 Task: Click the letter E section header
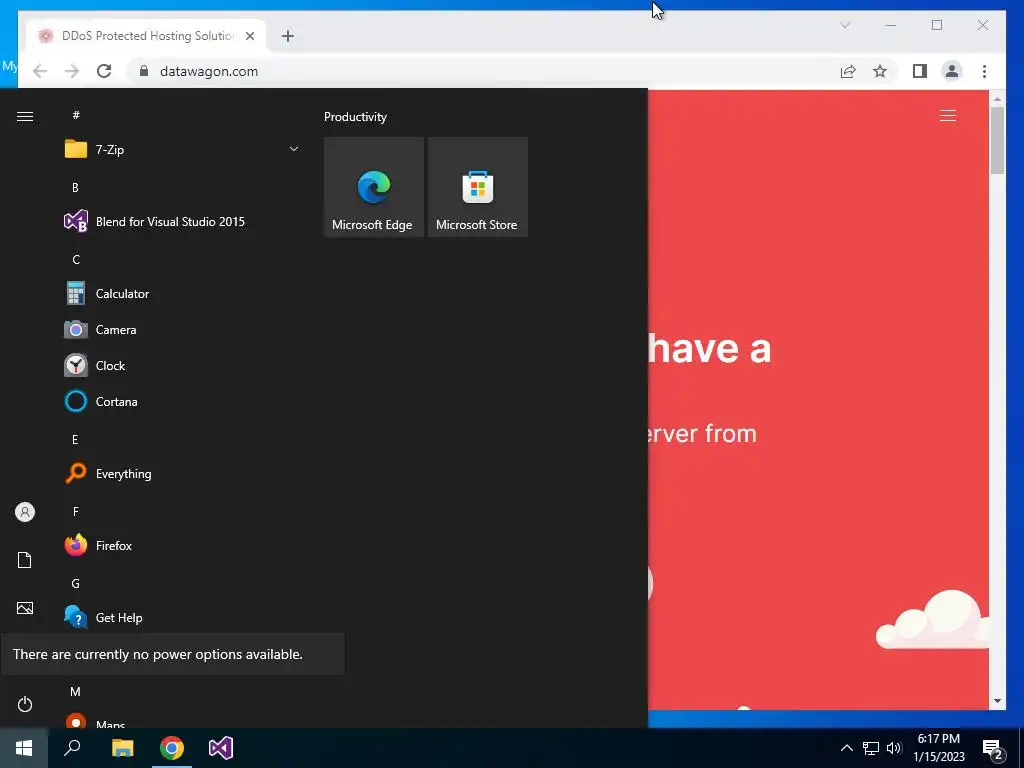[x=75, y=440]
